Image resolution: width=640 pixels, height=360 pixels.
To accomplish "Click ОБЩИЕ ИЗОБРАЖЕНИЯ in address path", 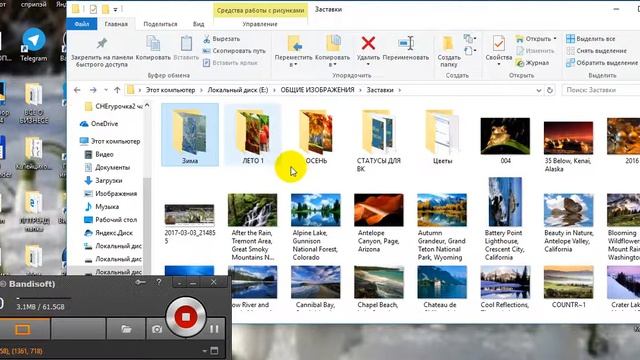I will pyautogui.click(x=317, y=90).
